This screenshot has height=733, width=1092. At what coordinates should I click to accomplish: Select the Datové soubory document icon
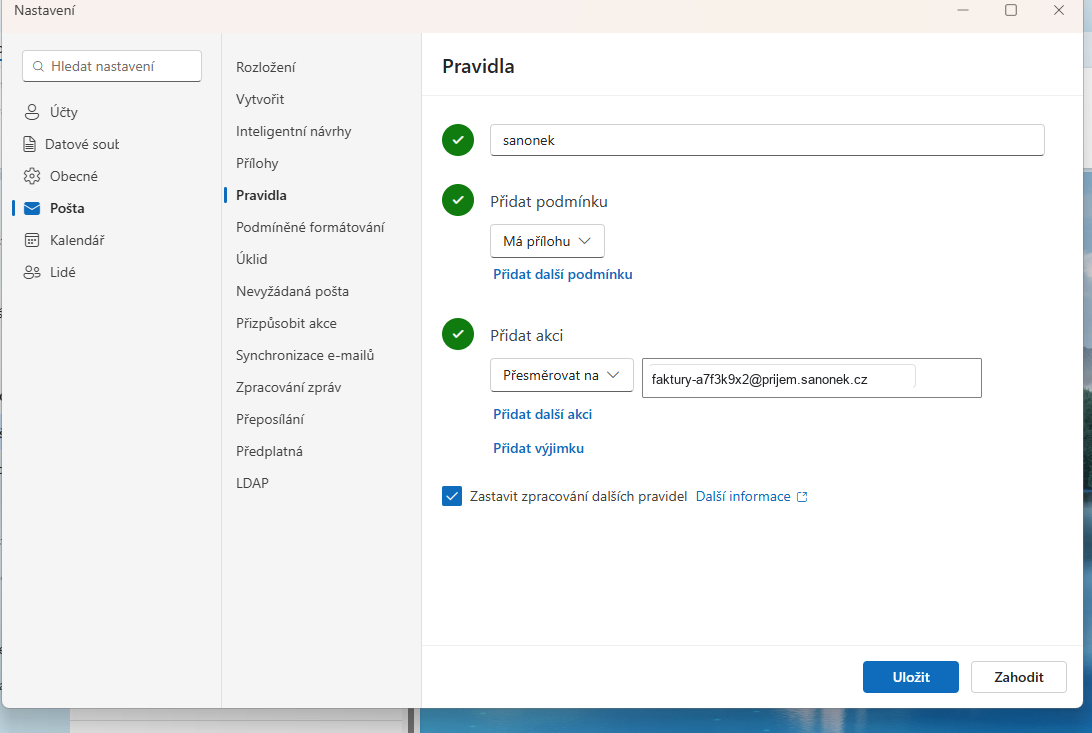pos(29,144)
